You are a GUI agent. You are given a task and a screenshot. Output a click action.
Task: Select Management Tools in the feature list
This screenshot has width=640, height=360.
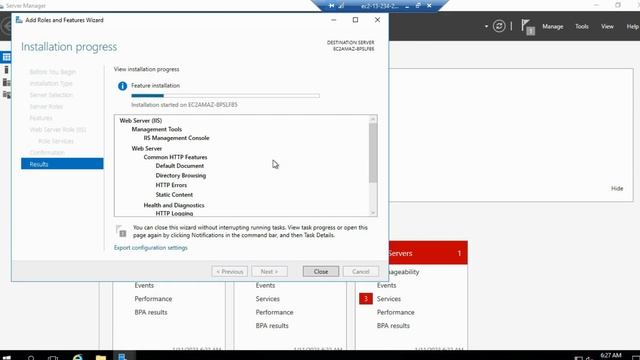click(x=157, y=129)
